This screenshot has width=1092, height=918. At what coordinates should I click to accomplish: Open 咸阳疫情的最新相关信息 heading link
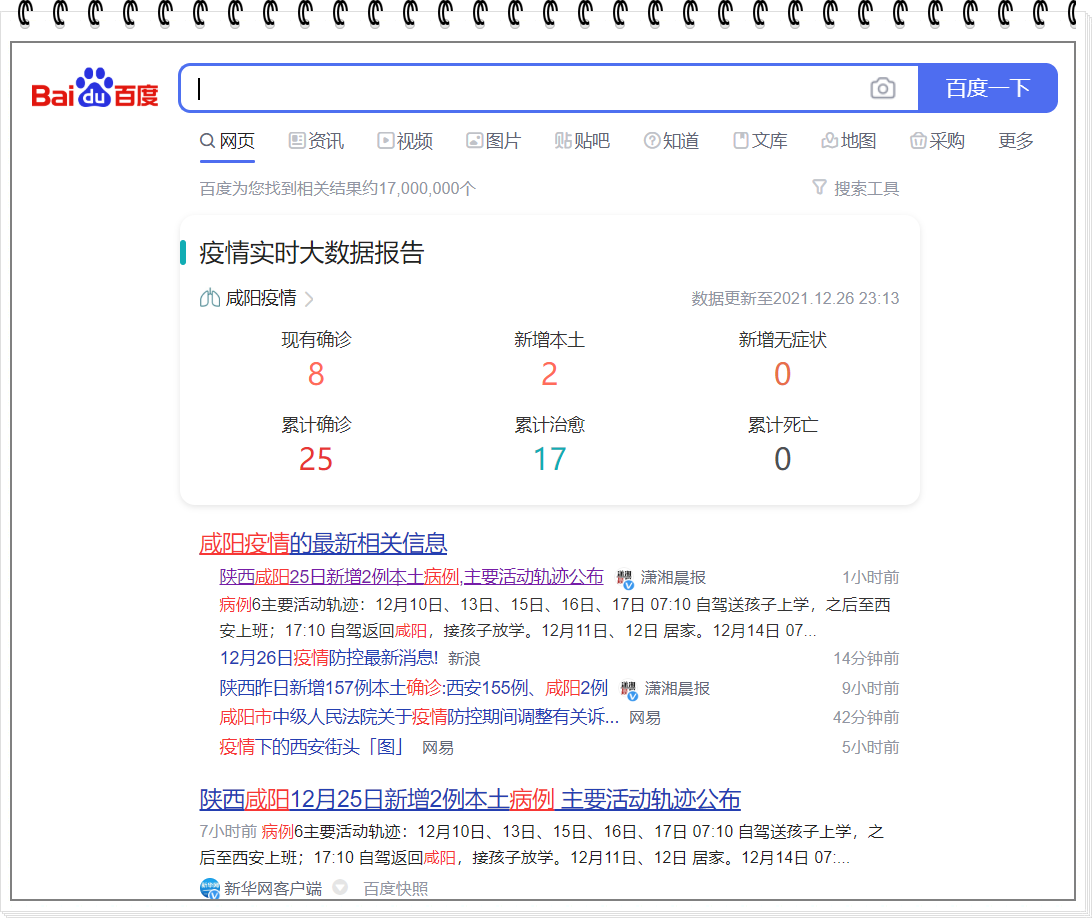pyautogui.click(x=323, y=543)
